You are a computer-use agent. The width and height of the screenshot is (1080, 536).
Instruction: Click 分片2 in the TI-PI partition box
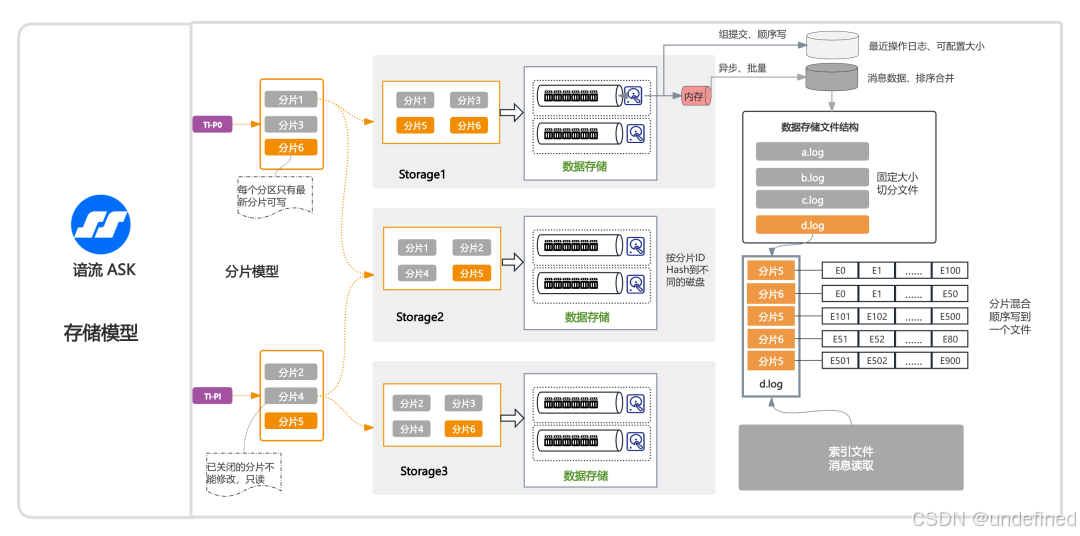[291, 373]
